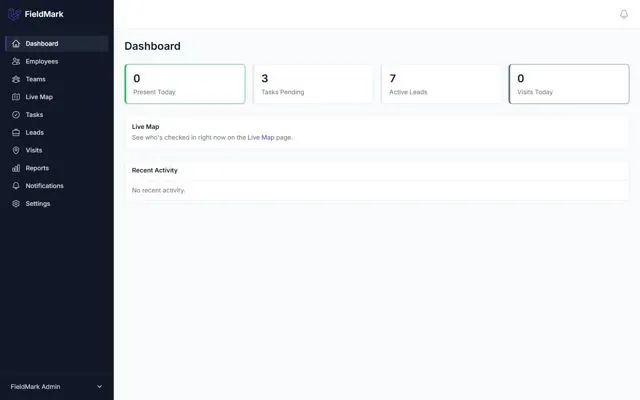640x400 pixels.
Task: Click the Tasks checkmark circle icon
Action: pos(16,115)
